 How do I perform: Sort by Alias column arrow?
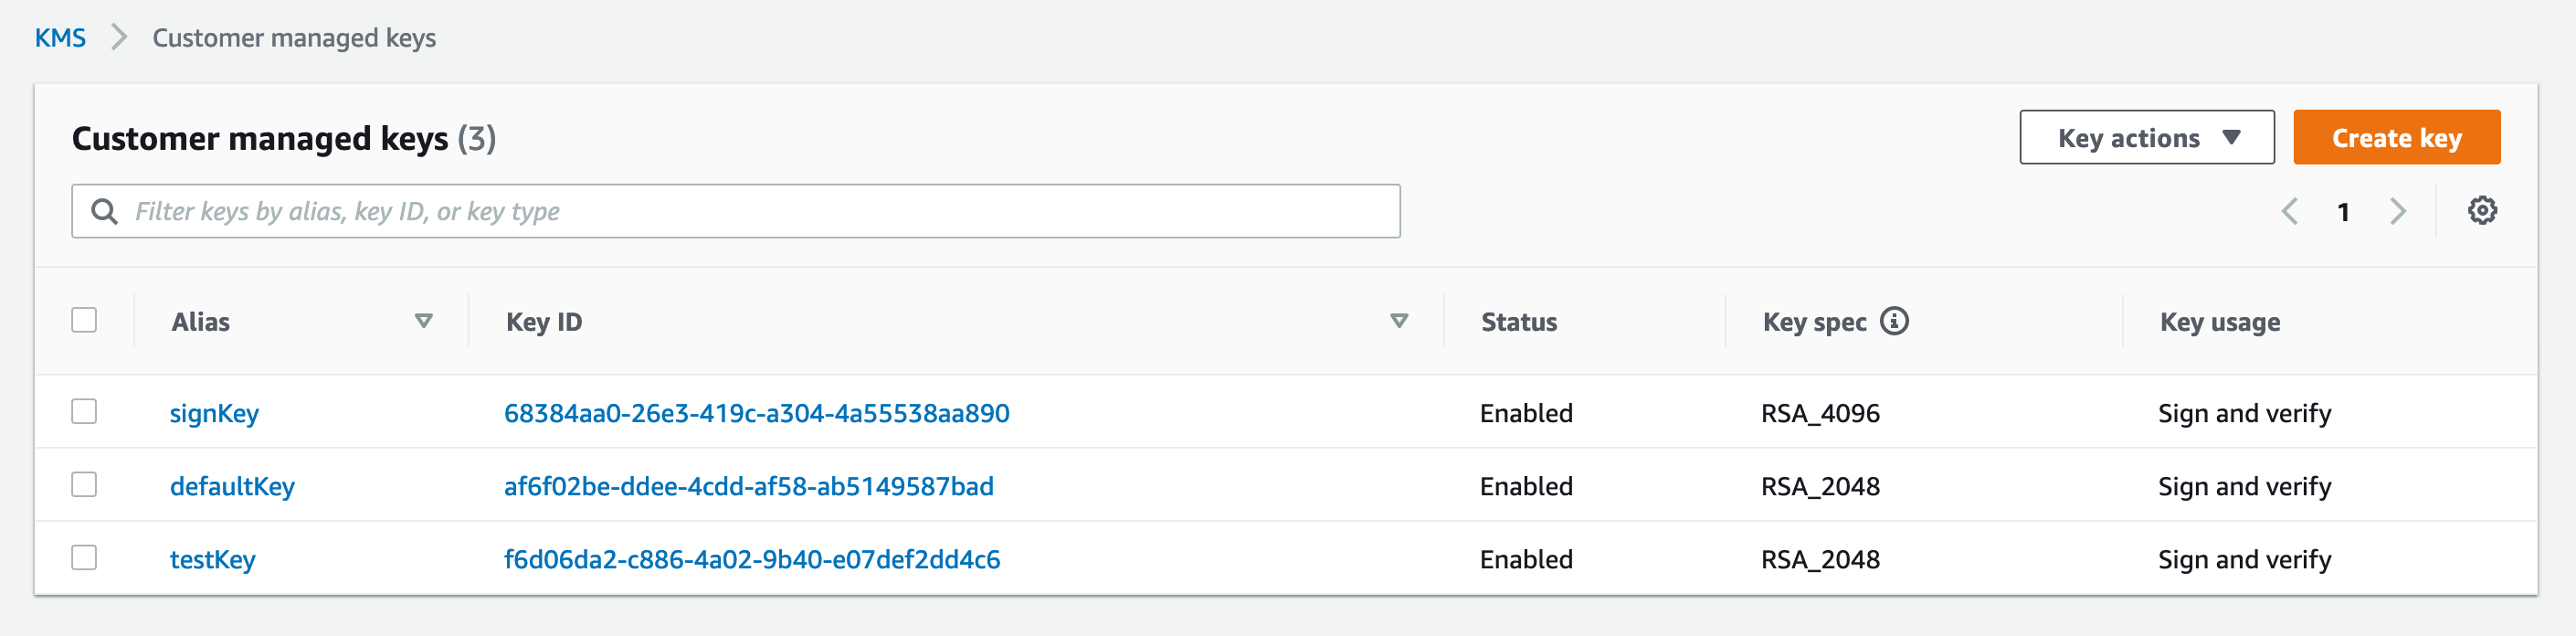(423, 321)
